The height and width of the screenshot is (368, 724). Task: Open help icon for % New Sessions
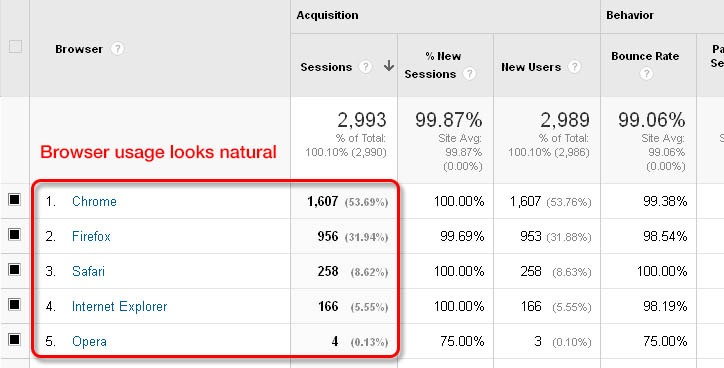(x=470, y=74)
